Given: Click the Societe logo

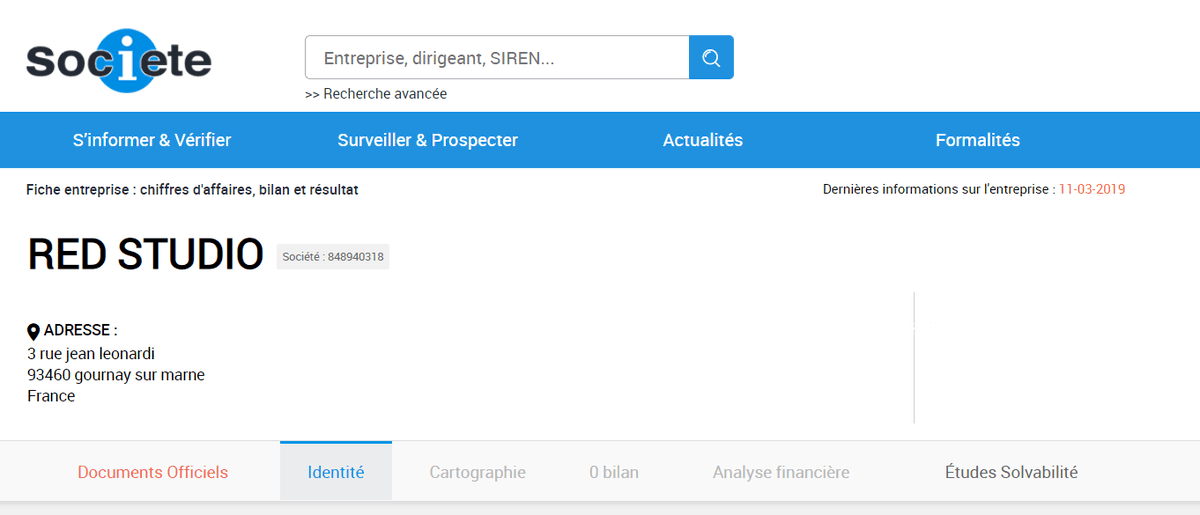Looking at the screenshot, I should [x=118, y=60].
